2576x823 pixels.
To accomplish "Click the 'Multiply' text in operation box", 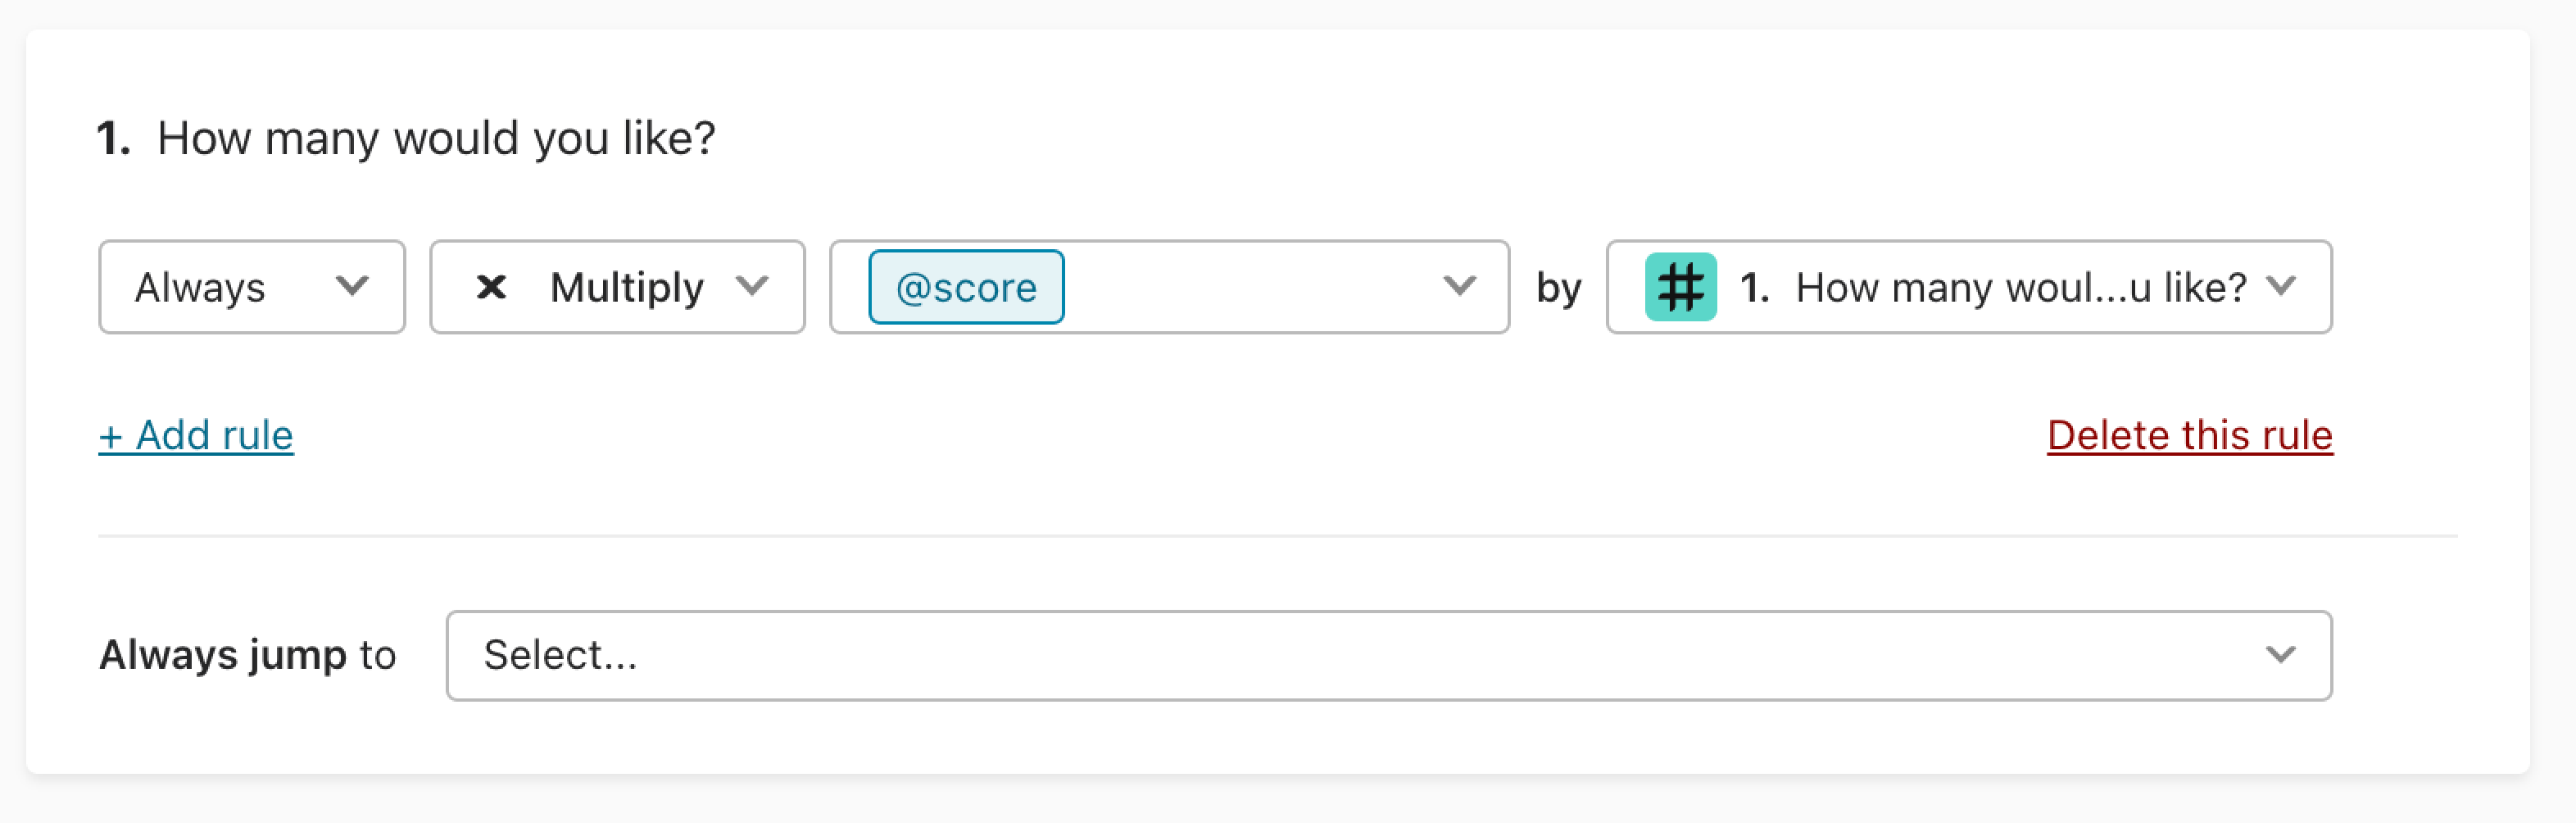I will (x=627, y=288).
